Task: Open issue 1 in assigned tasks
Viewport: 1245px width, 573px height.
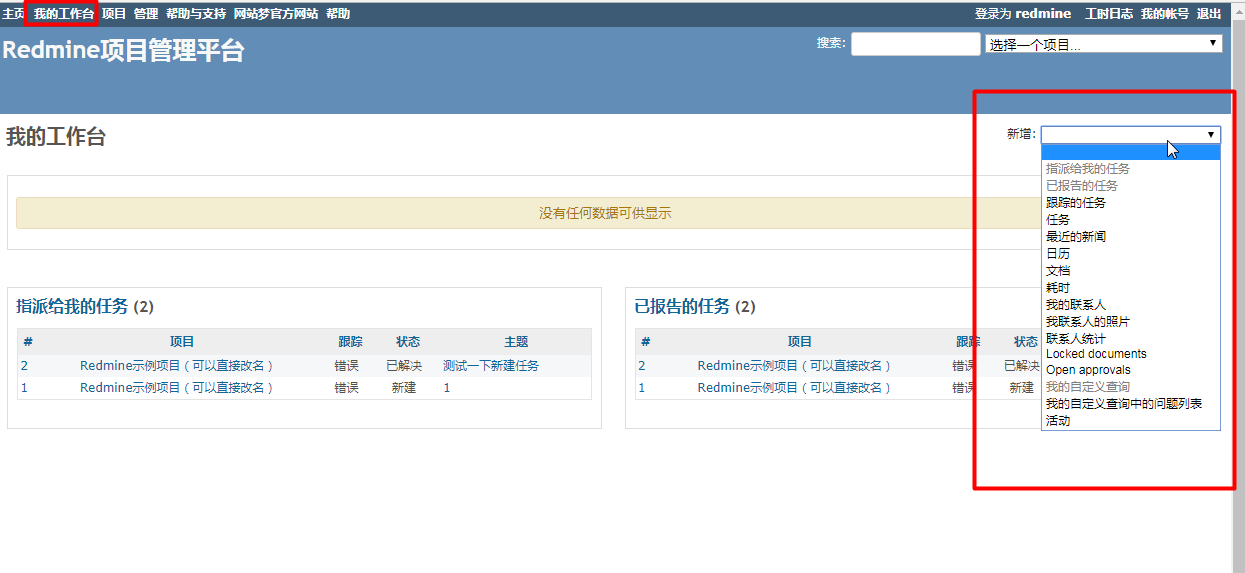Action: [24, 388]
